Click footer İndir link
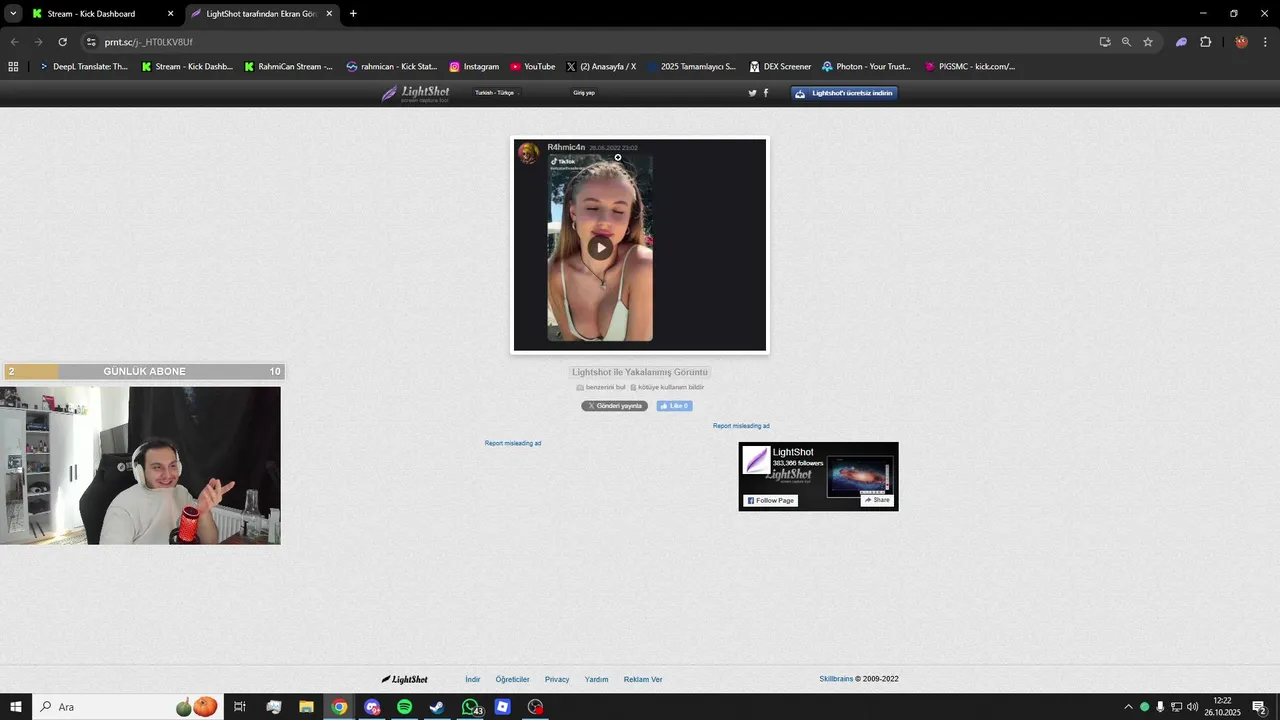The height and width of the screenshot is (720, 1280). click(x=473, y=679)
